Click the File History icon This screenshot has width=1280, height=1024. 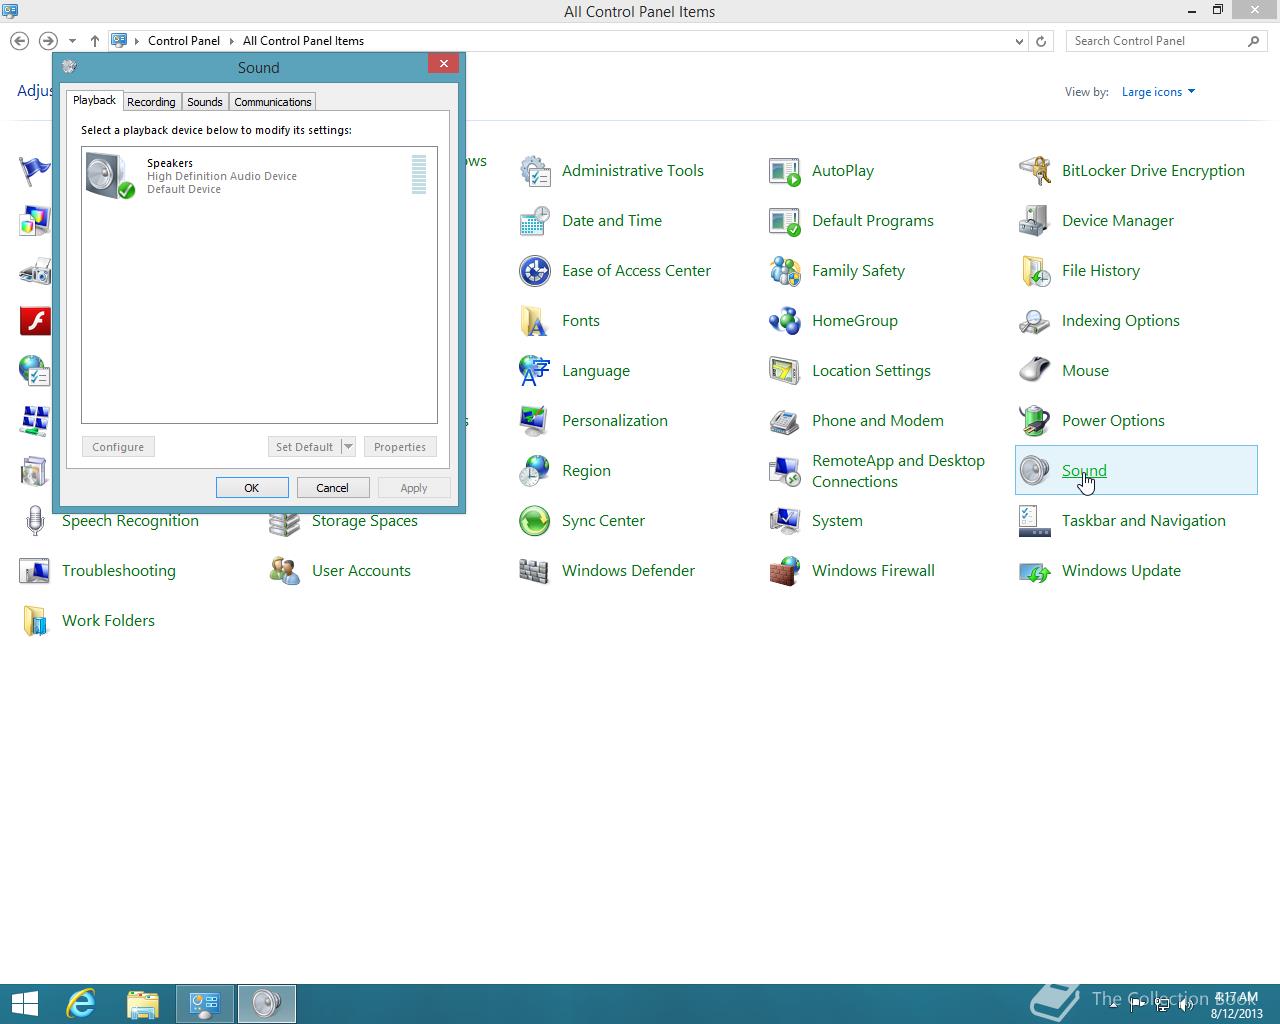pyautogui.click(x=1035, y=271)
